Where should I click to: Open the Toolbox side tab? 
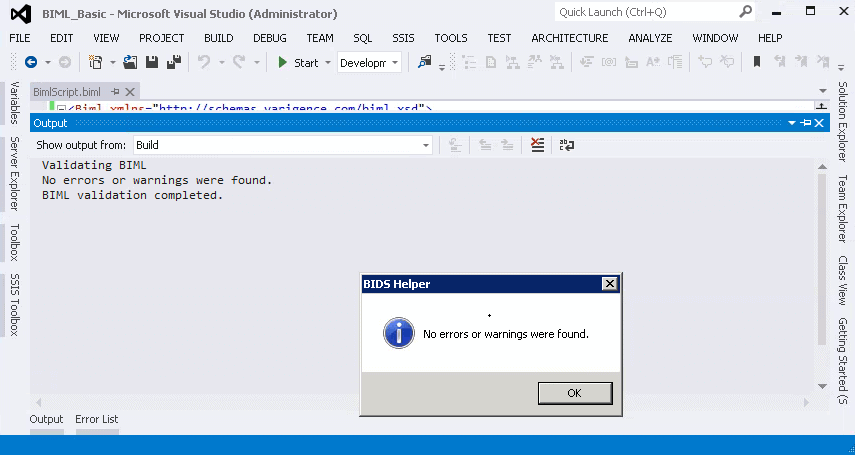click(x=14, y=242)
